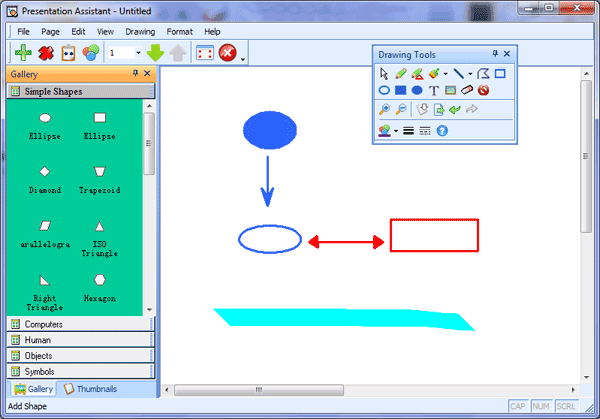Image resolution: width=600 pixels, height=419 pixels.
Task: Click the green plus Add Page icon
Action: pyautogui.click(x=22, y=52)
